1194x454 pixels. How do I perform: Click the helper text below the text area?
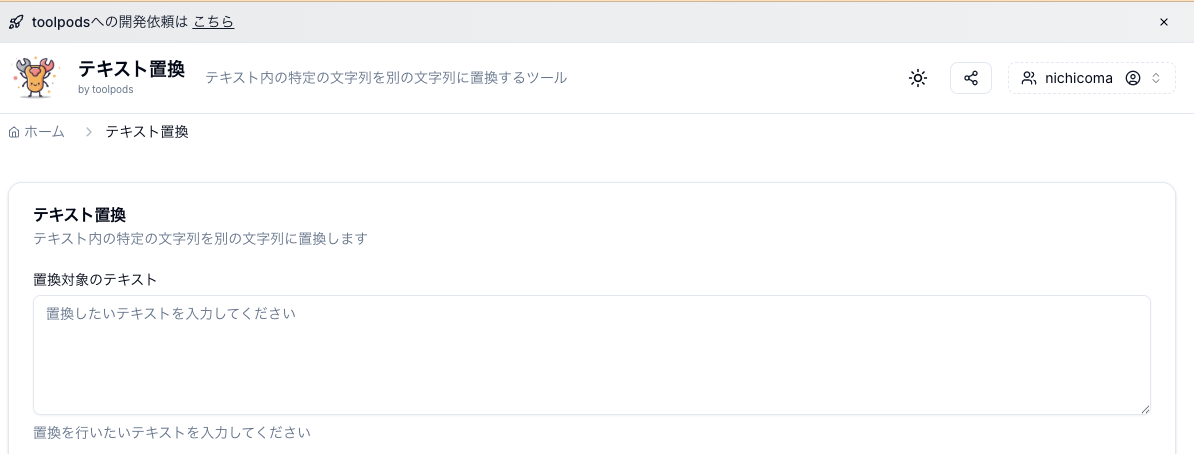tap(171, 432)
